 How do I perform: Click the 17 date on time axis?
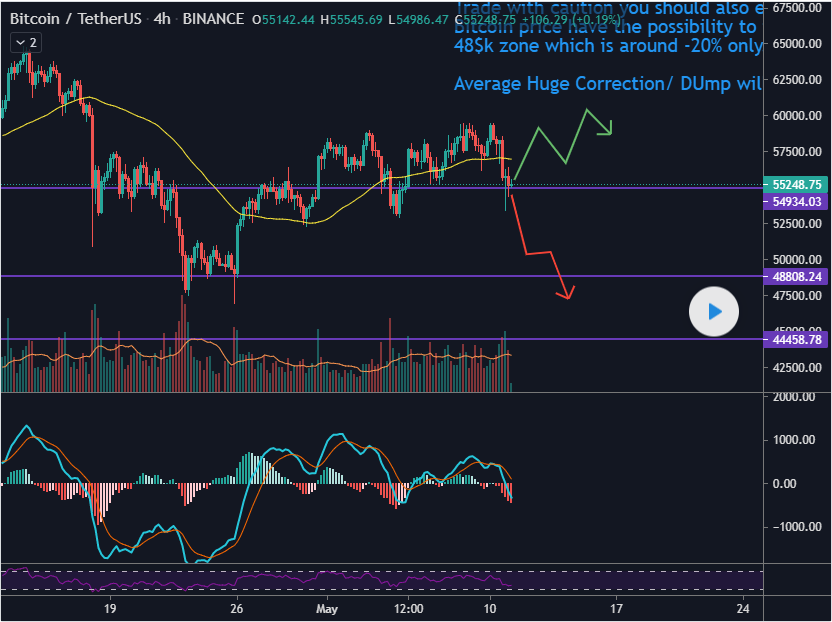click(x=616, y=607)
